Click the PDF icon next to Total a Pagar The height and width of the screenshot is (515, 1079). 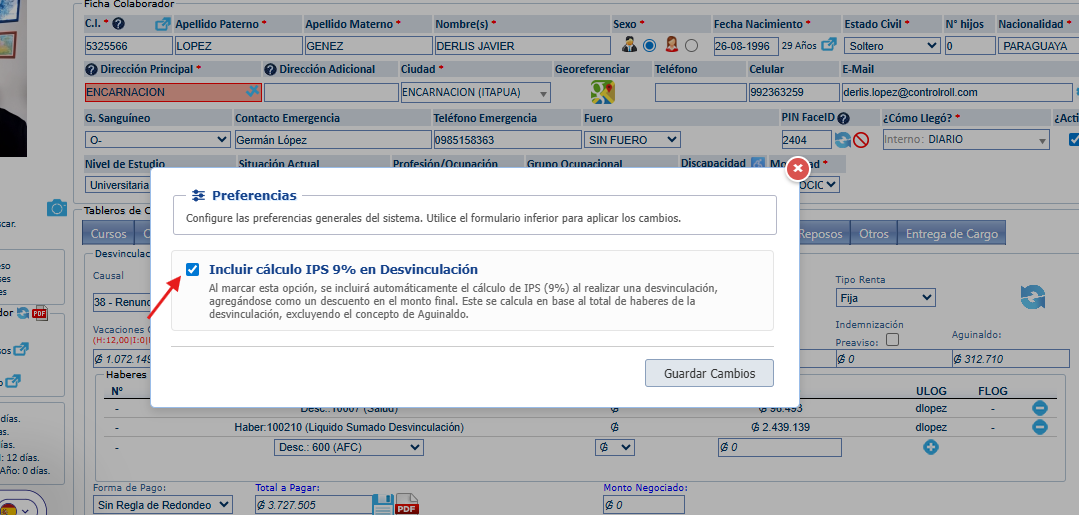point(407,505)
